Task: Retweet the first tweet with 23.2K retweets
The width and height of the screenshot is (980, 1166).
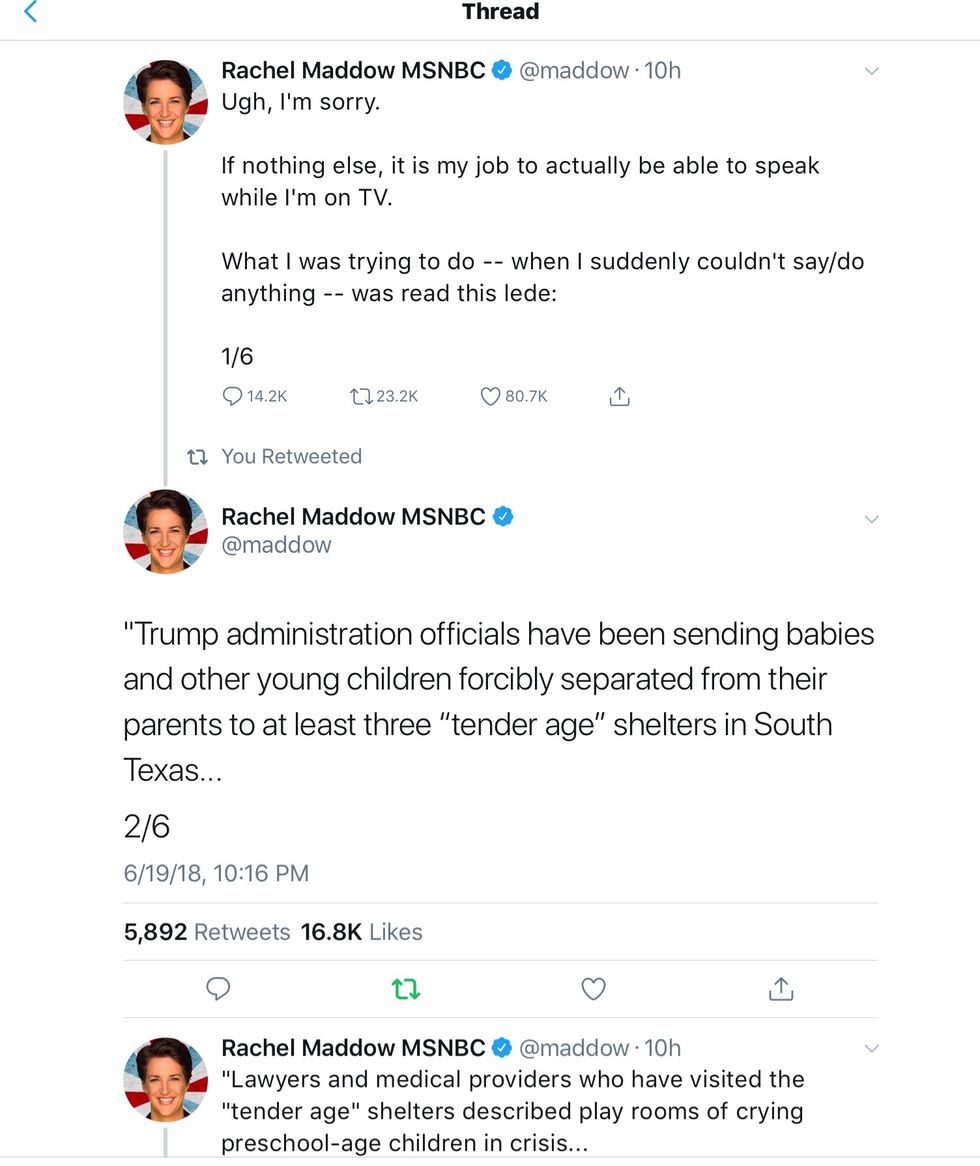Action: coord(360,397)
